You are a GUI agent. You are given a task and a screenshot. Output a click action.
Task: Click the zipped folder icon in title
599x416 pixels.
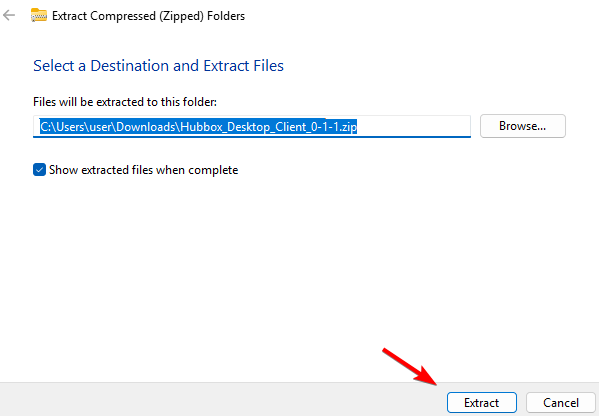[39, 15]
